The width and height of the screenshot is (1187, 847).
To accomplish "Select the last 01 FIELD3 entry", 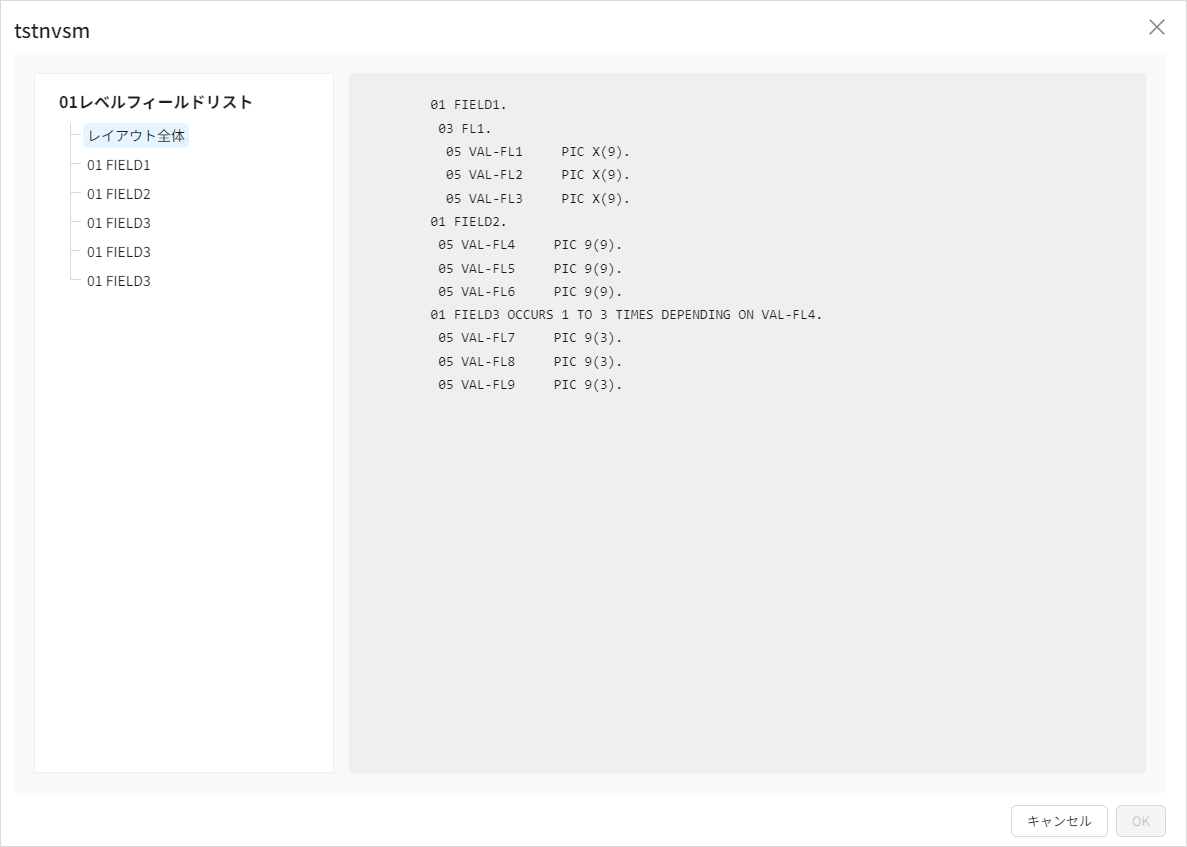I will point(120,280).
